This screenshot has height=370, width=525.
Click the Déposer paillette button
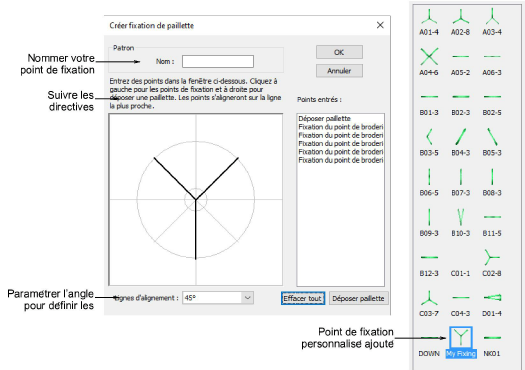click(x=359, y=298)
